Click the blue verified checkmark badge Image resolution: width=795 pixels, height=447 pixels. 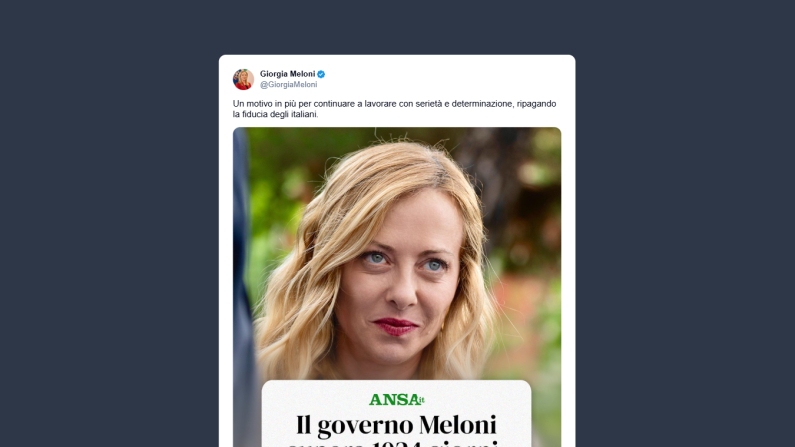(321, 74)
